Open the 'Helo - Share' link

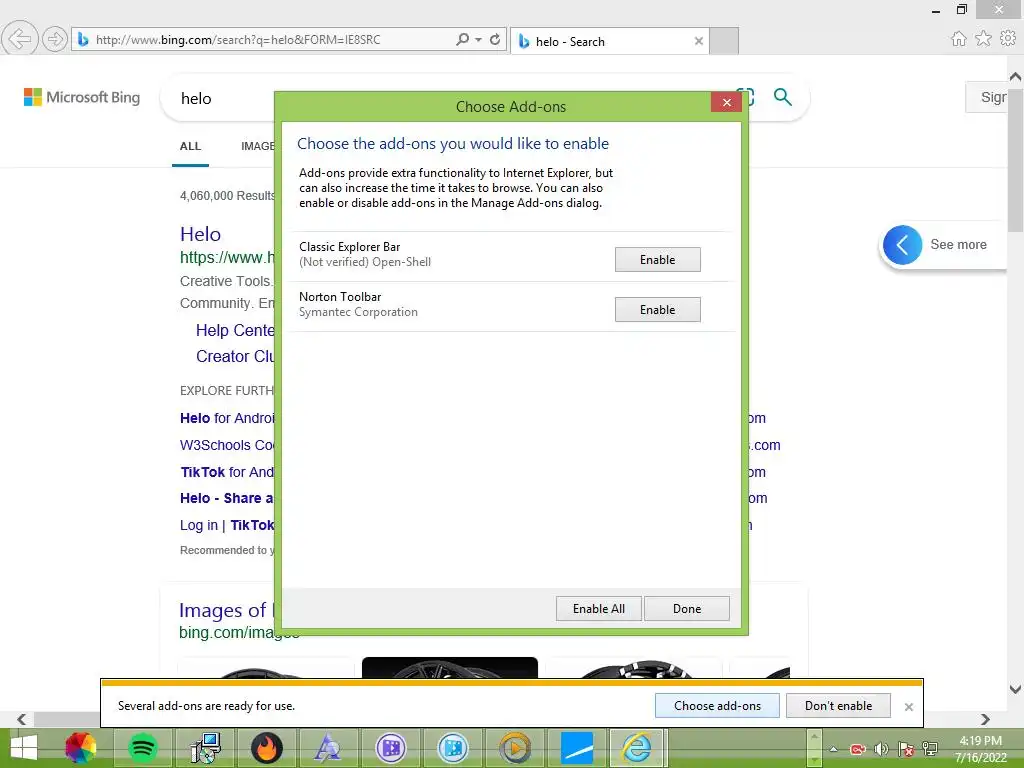[227, 498]
